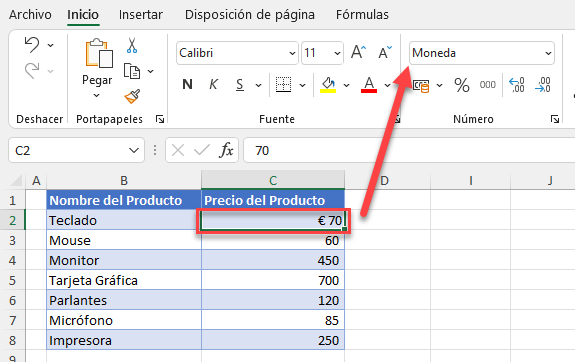Open fill color dropdown arrow
The image size is (575, 362).
click(346, 85)
